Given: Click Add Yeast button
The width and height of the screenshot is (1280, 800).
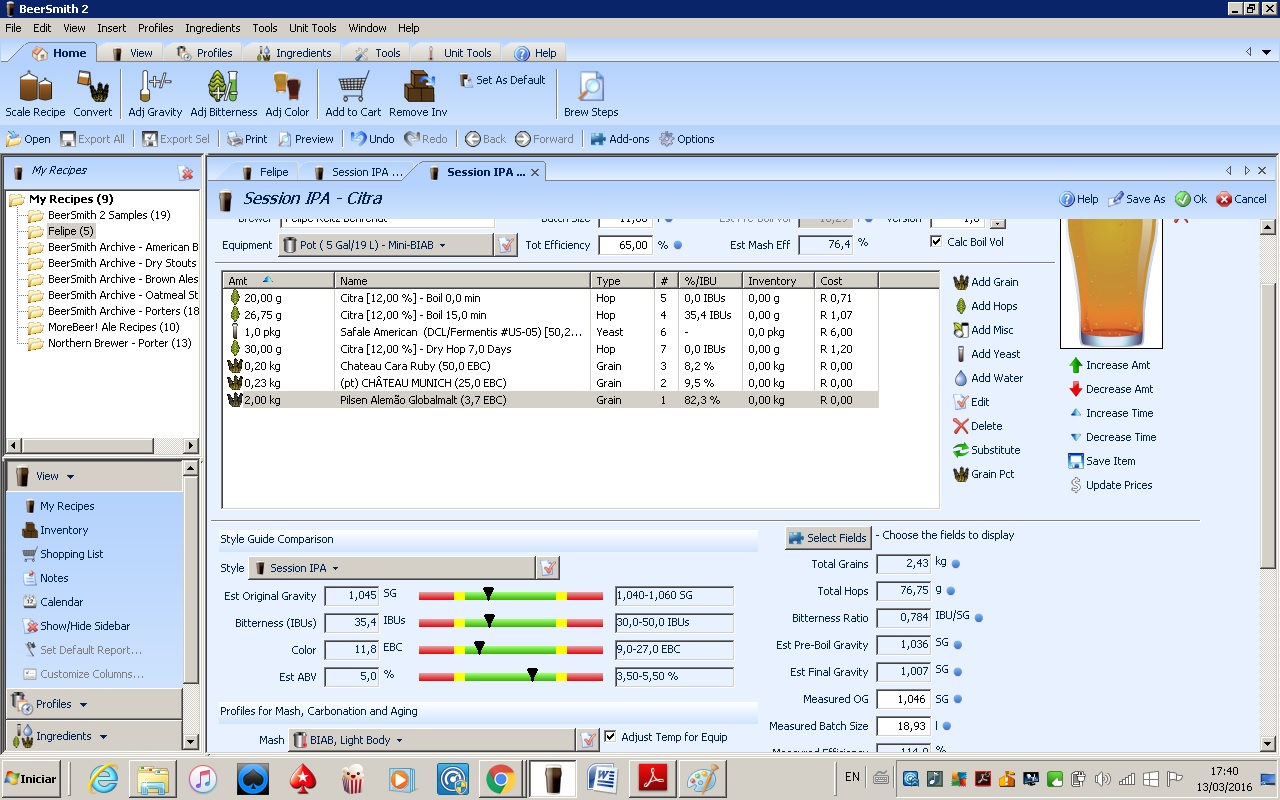Looking at the screenshot, I should point(986,354).
